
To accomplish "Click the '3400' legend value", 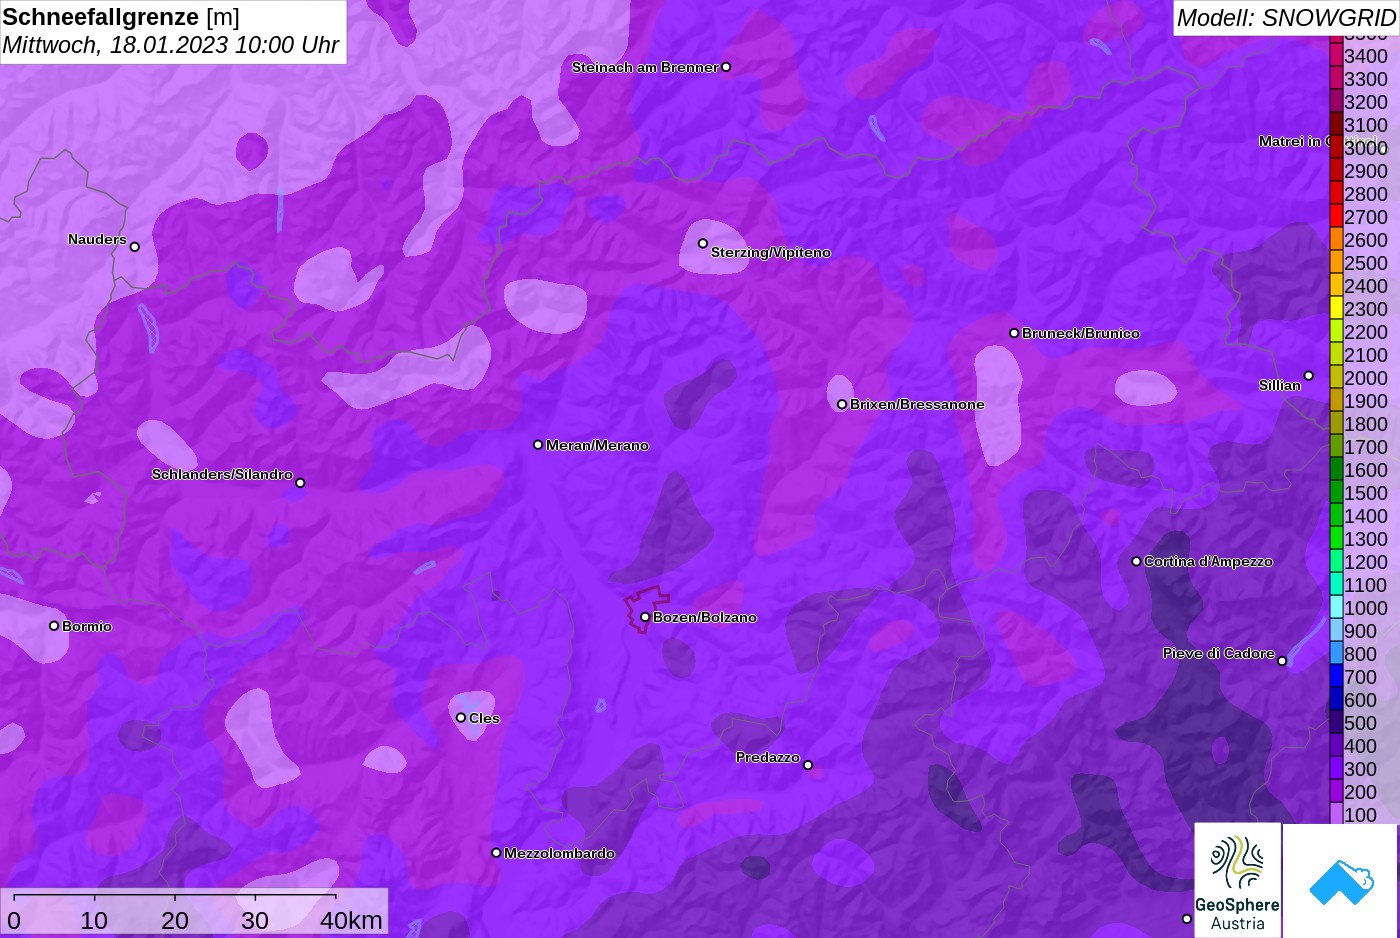I will tap(1366, 56).
